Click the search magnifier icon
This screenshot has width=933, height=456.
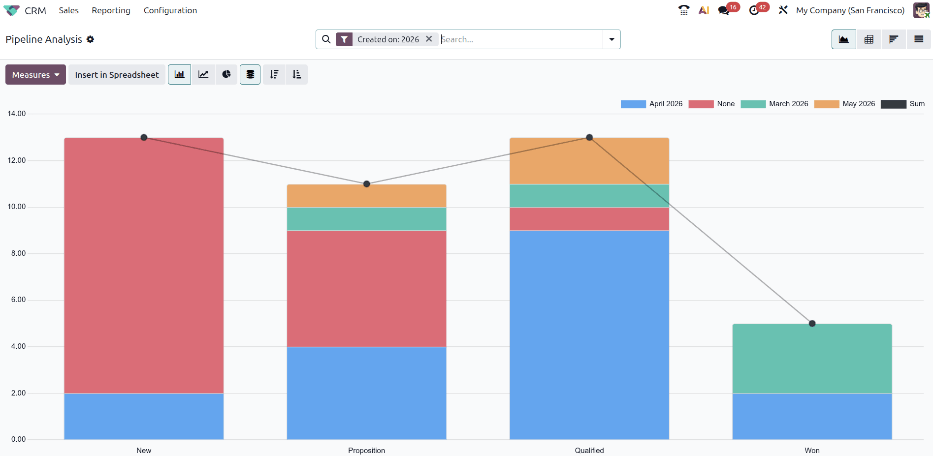(x=325, y=39)
